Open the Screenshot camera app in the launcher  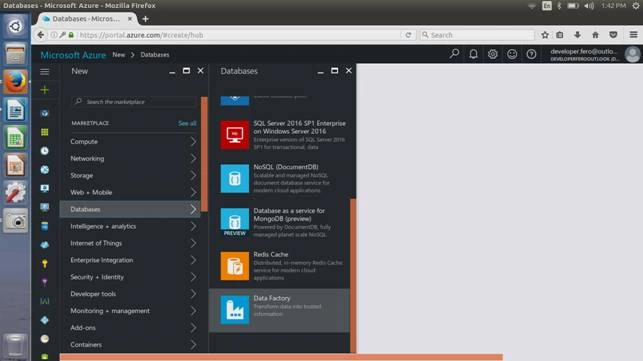click(x=16, y=221)
